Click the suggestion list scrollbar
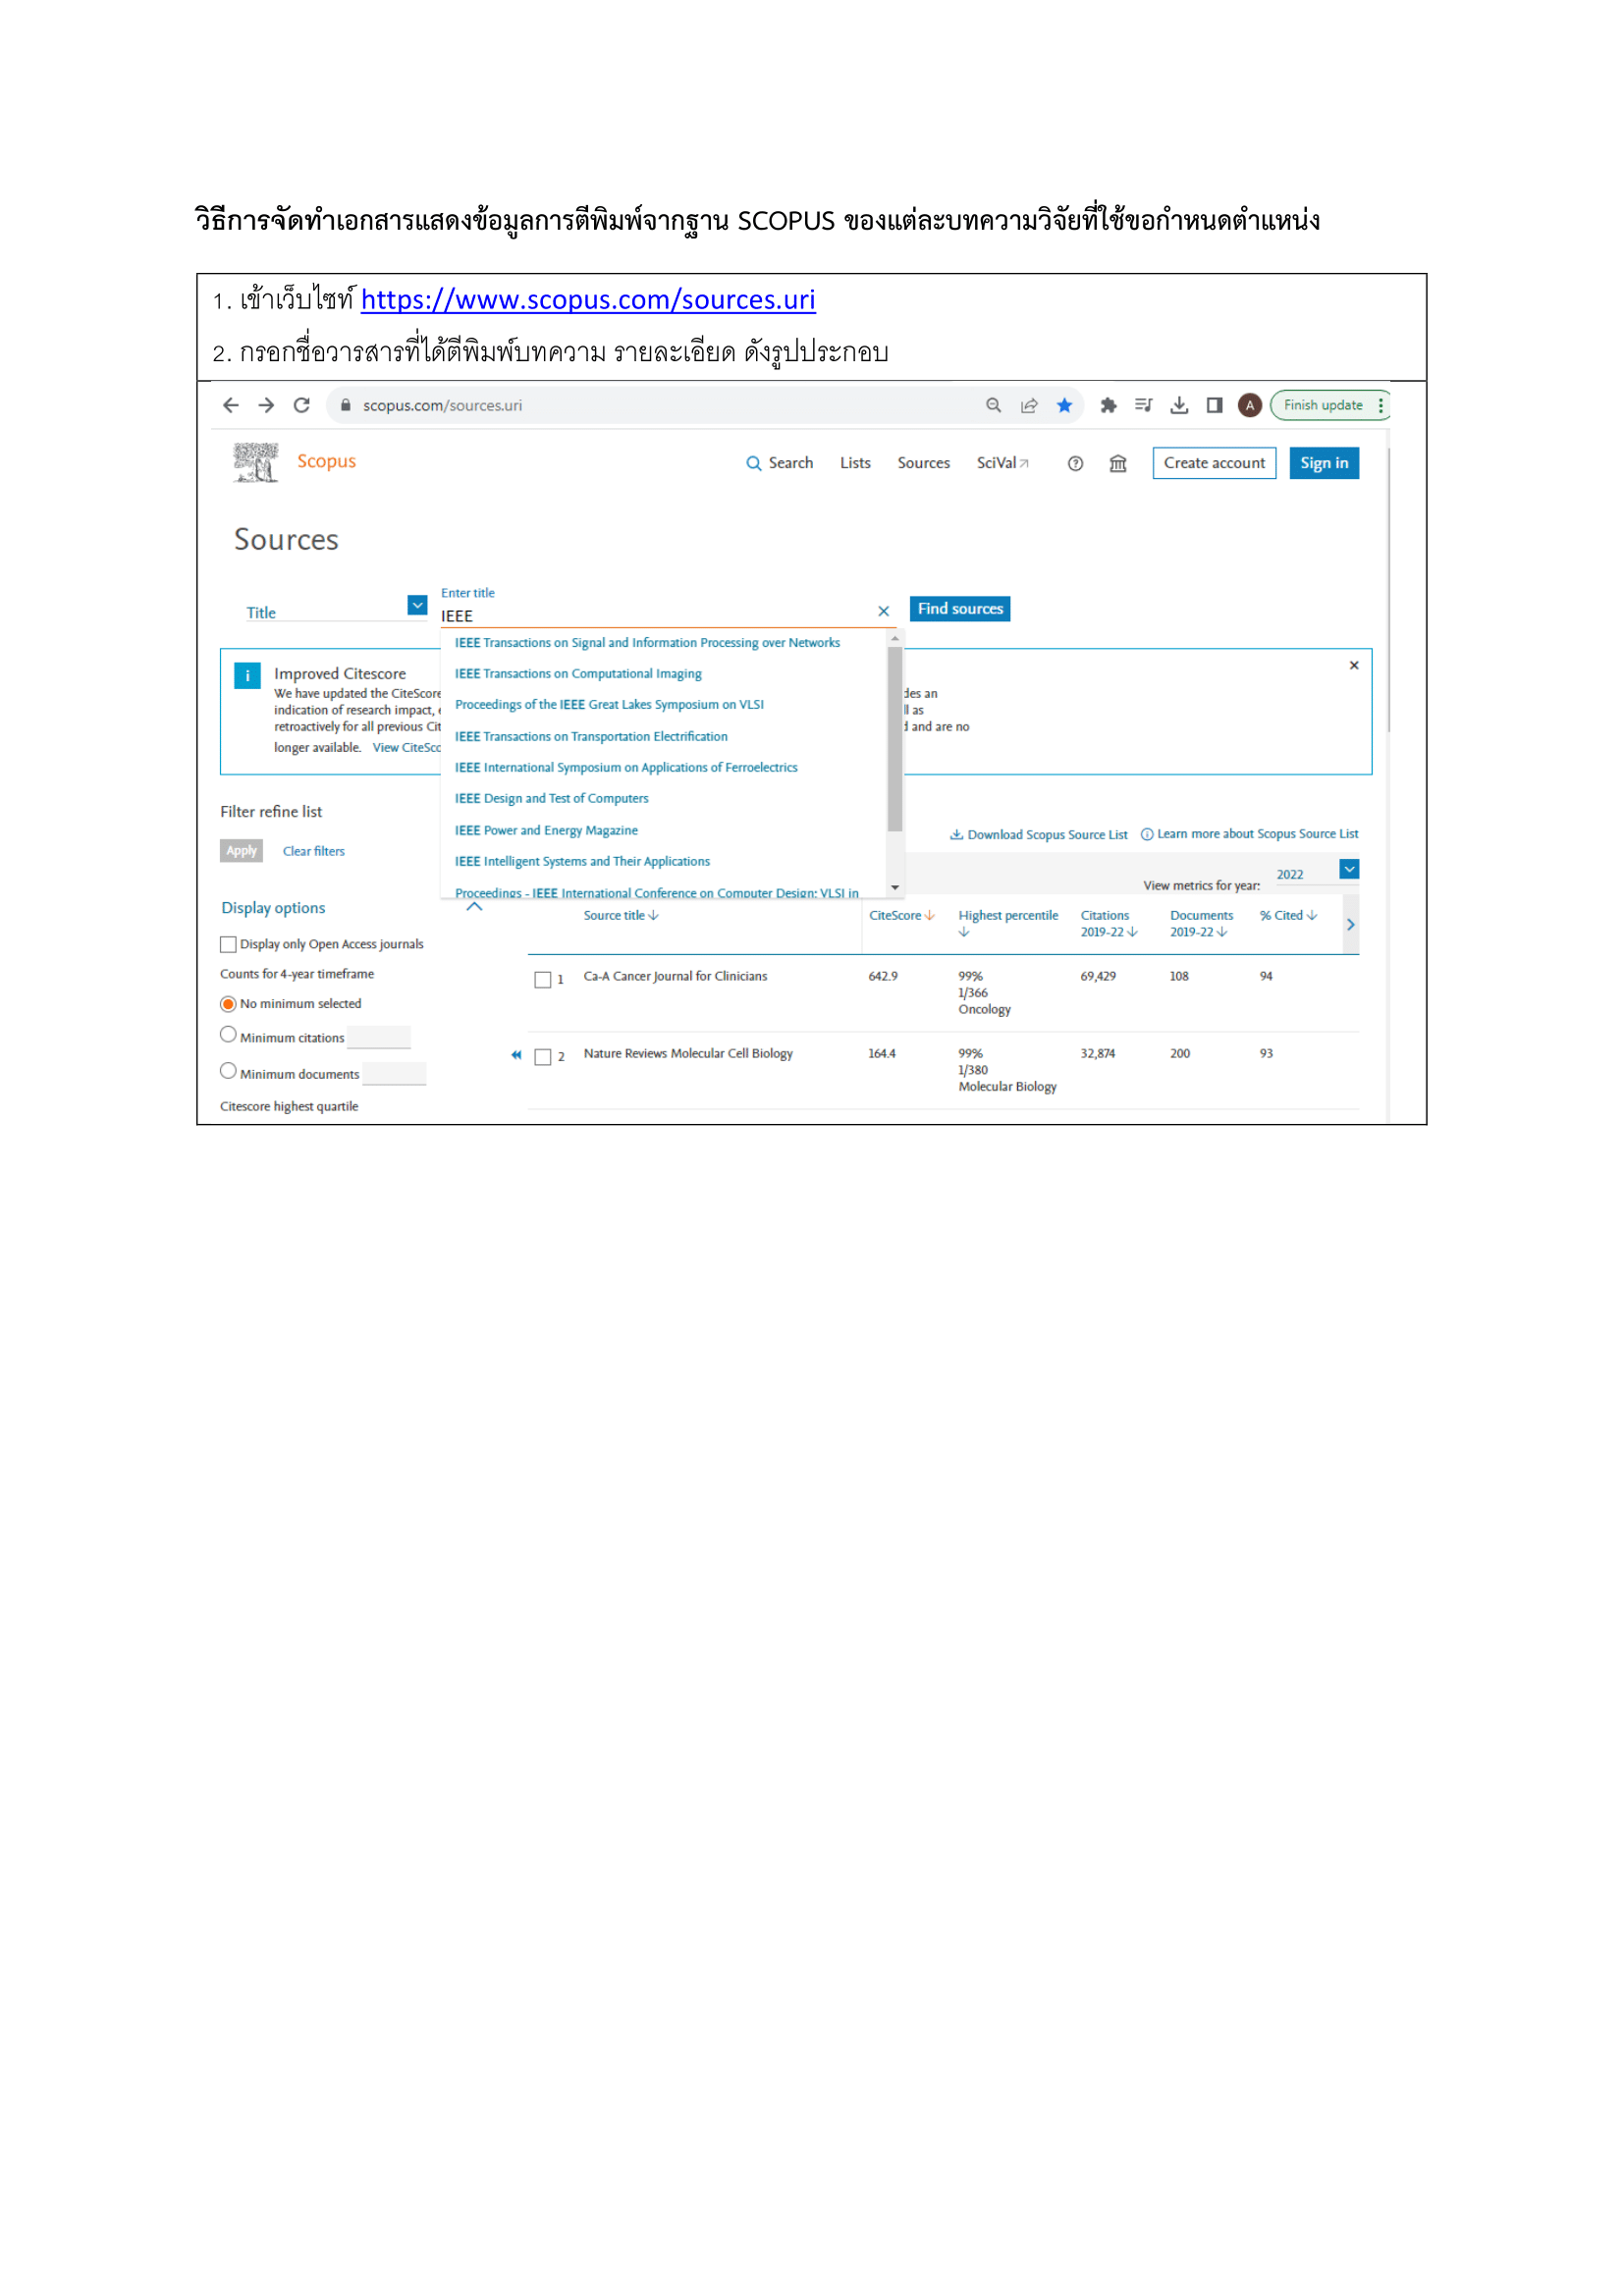Viewport: 1624px width, 2296px height. (895, 740)
